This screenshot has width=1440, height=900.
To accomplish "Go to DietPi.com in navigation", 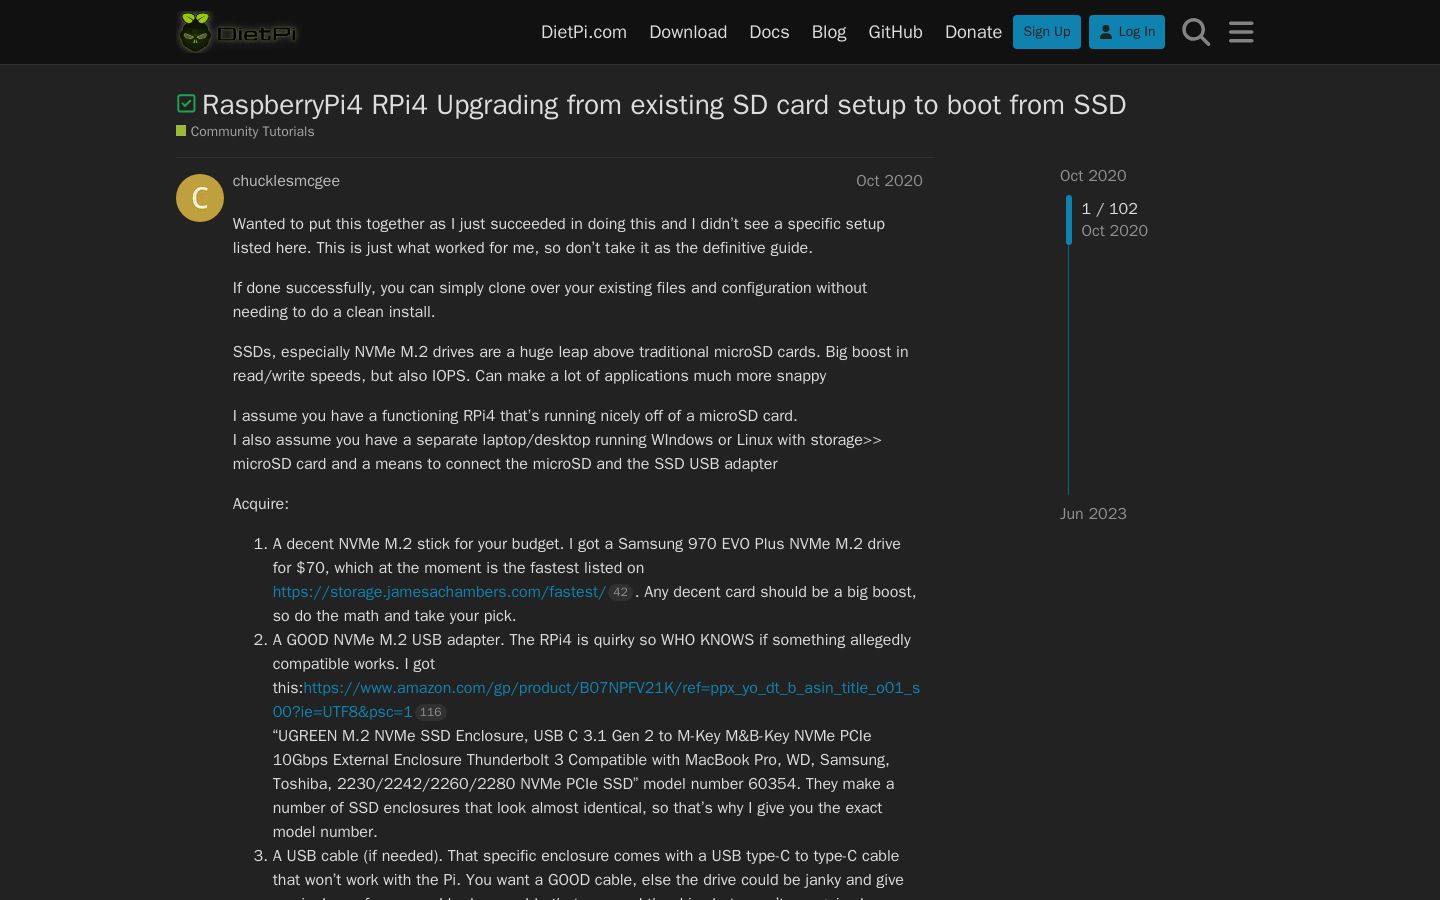I will pyautogui.click(x=584, y=32).
